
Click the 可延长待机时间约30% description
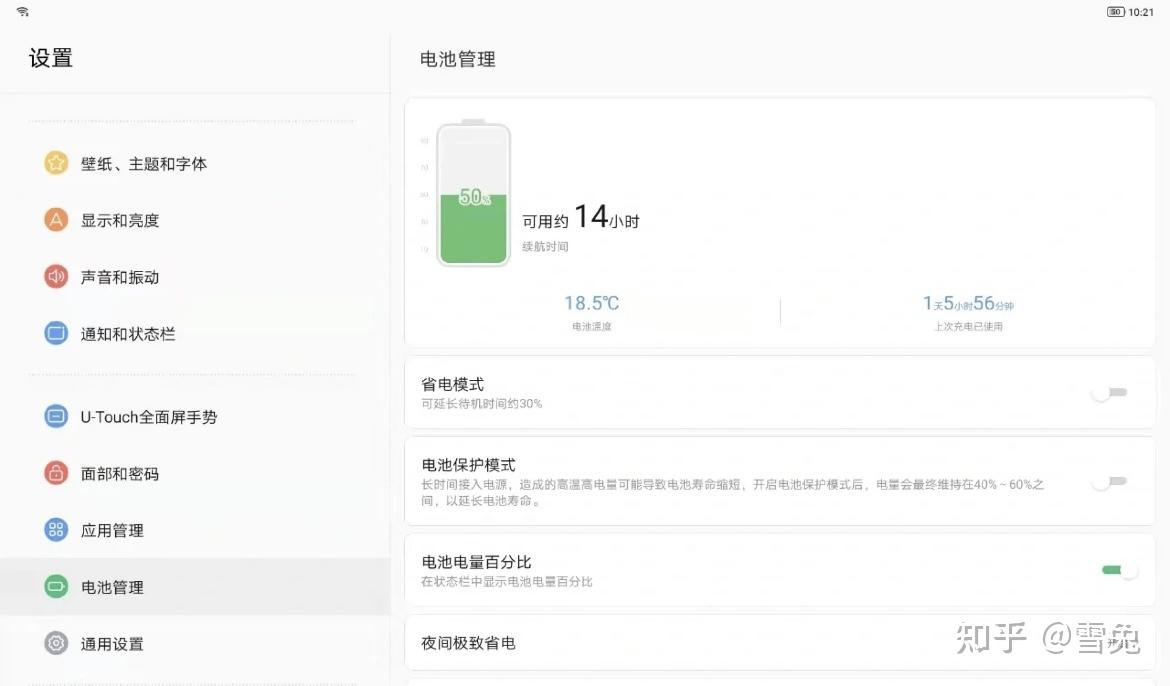click(481, 404)
